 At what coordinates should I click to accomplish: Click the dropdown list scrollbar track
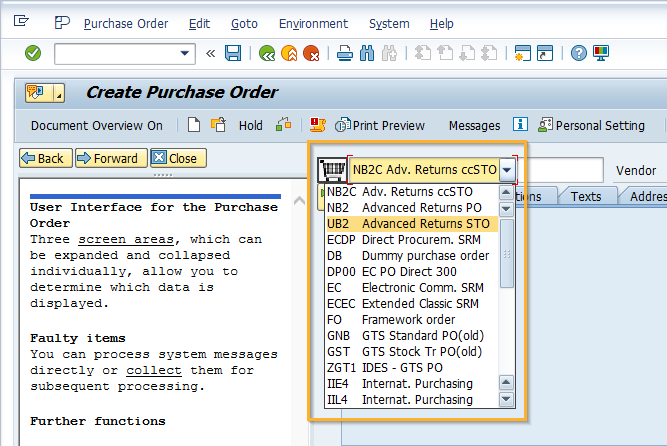[506, 330]
